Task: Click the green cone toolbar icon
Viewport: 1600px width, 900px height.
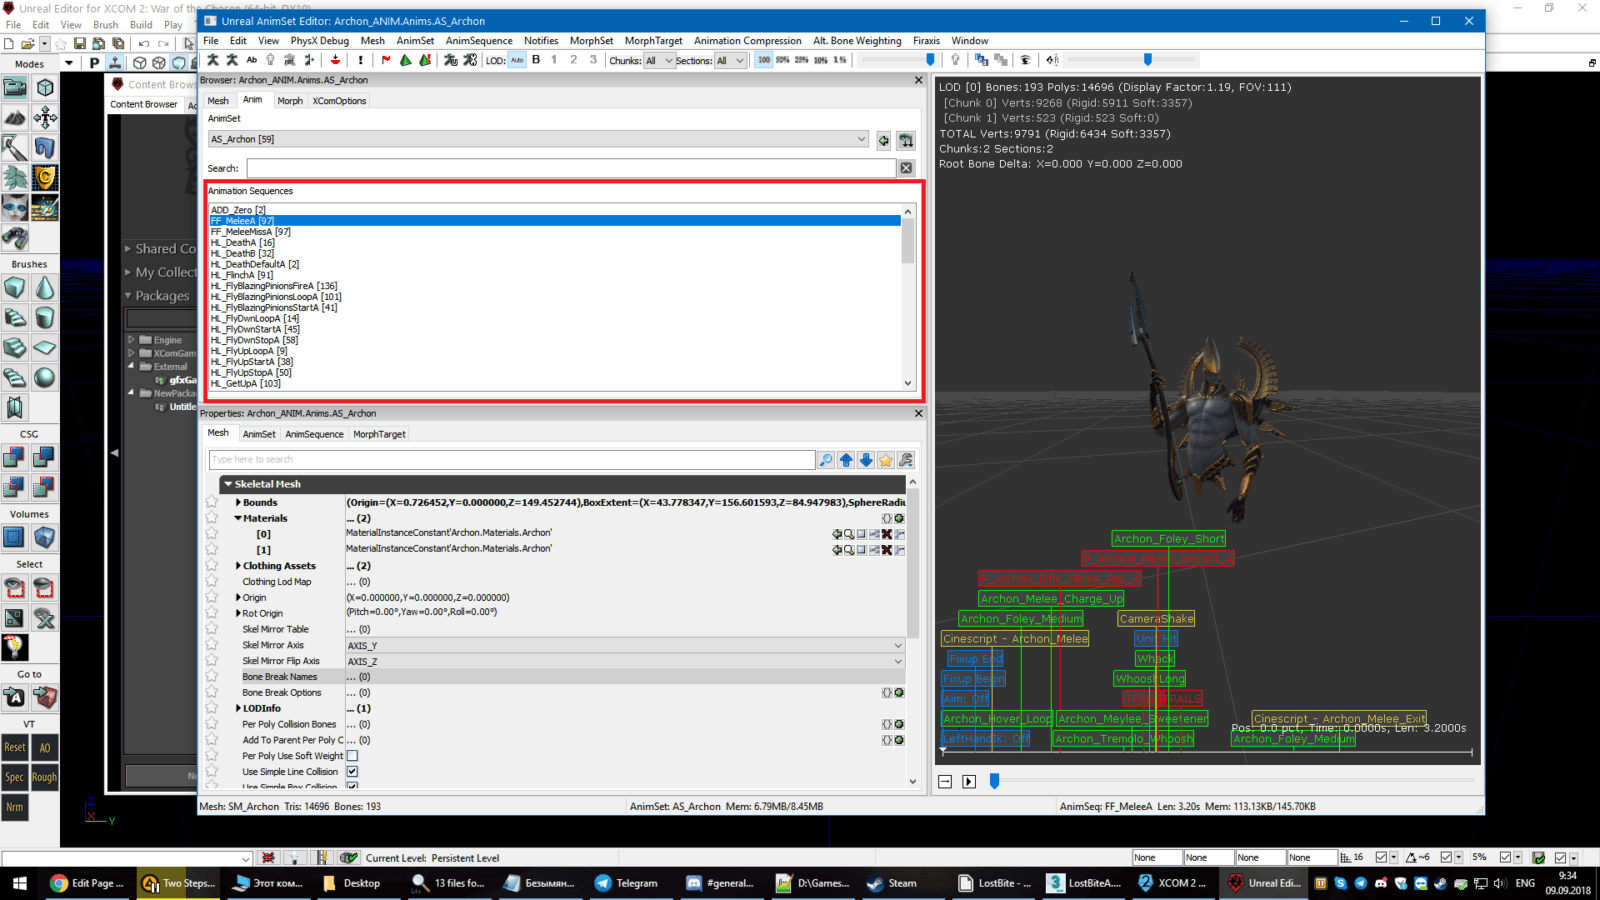Action: pyautogui.click(x=405, y=60)
